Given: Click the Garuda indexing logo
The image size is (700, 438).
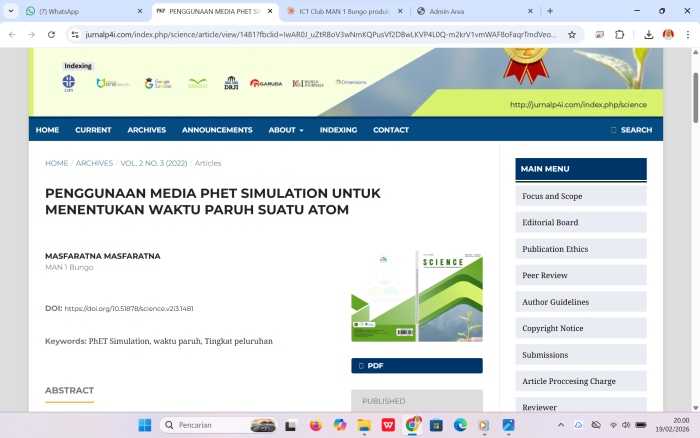Looking at the screenshot, I should (266, 83).
